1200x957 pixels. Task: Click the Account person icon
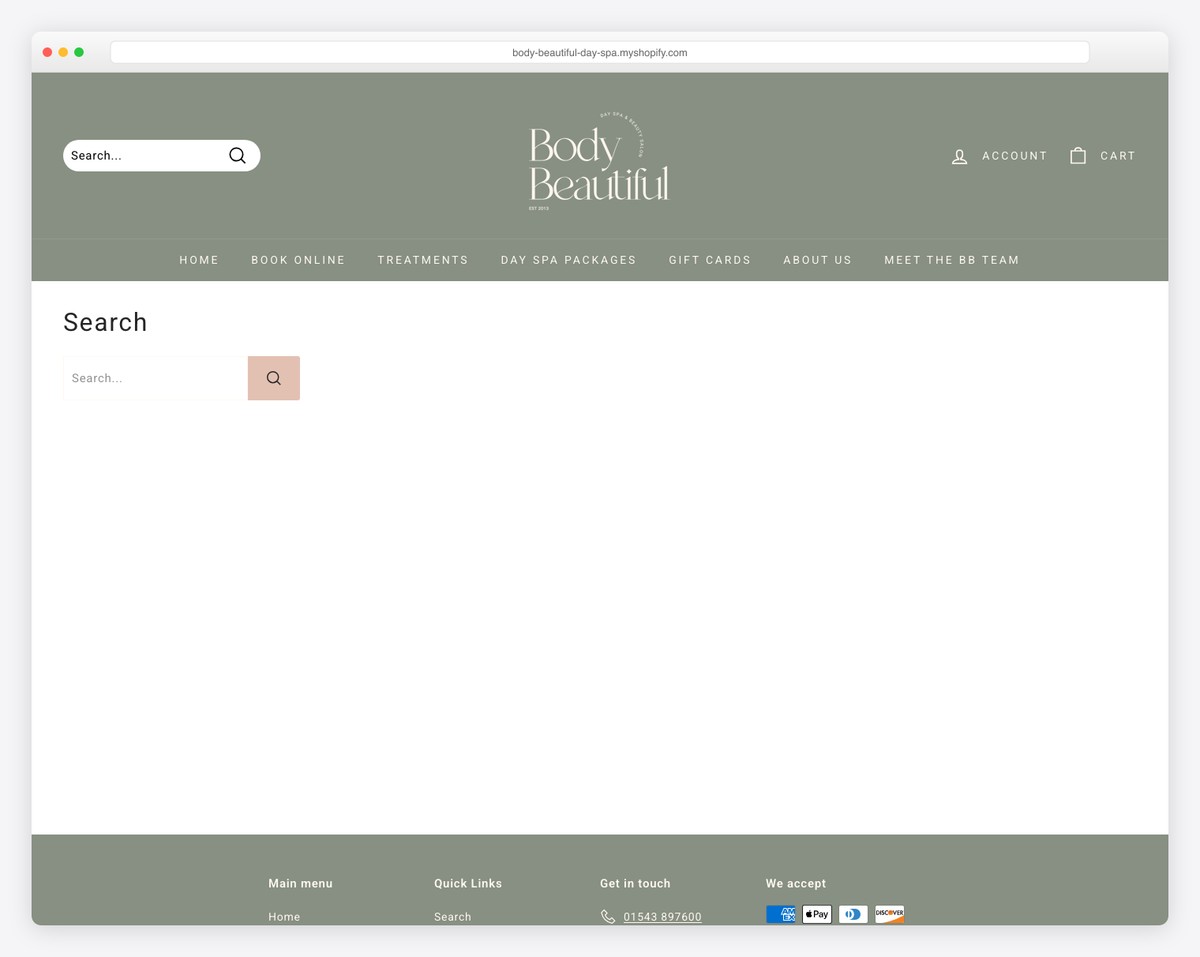(960, 156)
